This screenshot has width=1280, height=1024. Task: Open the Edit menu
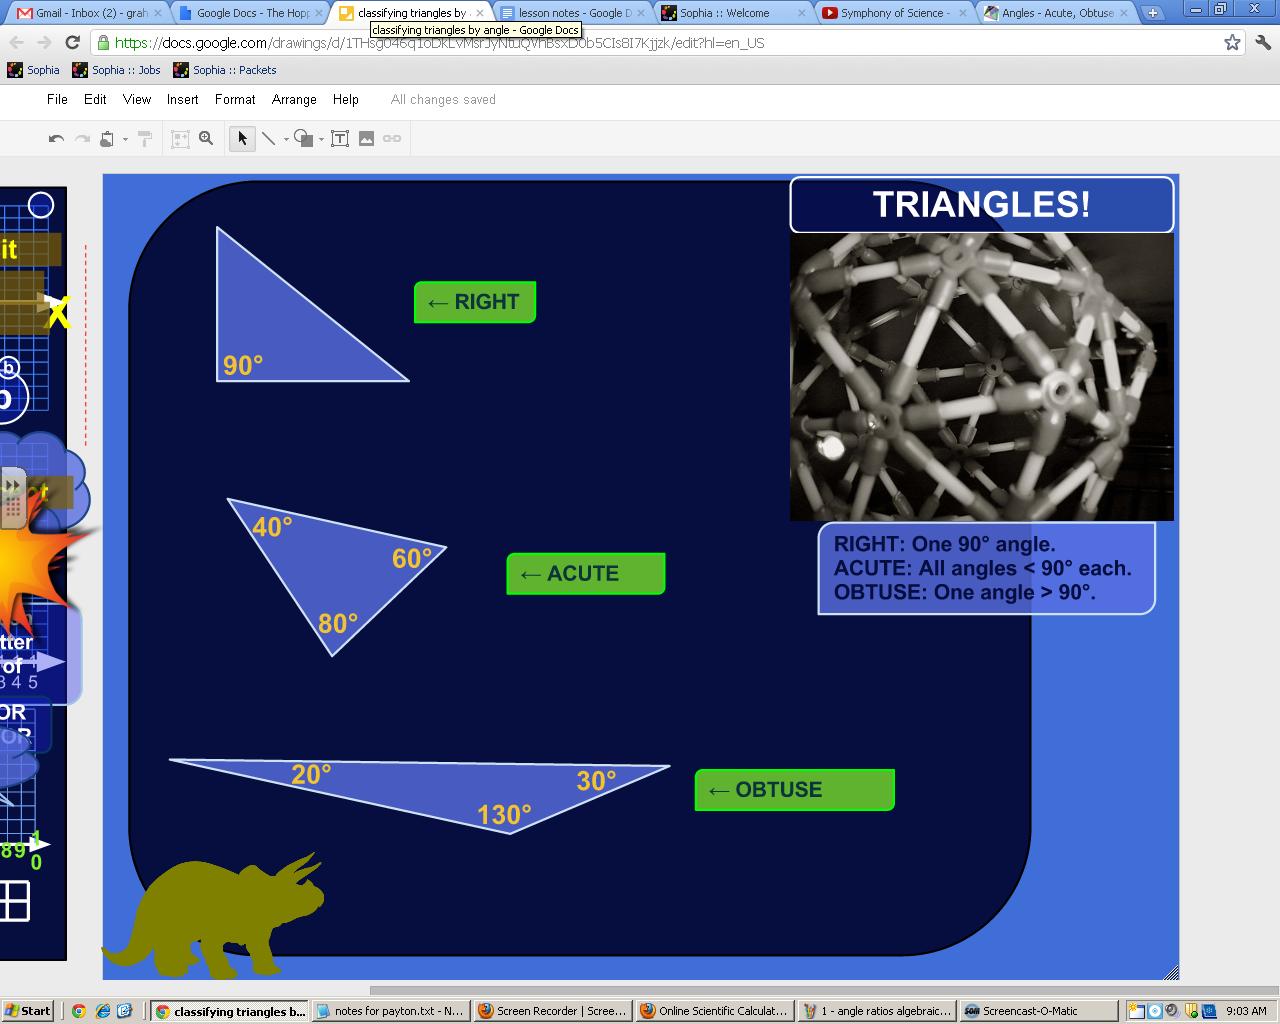coord(95,100)
